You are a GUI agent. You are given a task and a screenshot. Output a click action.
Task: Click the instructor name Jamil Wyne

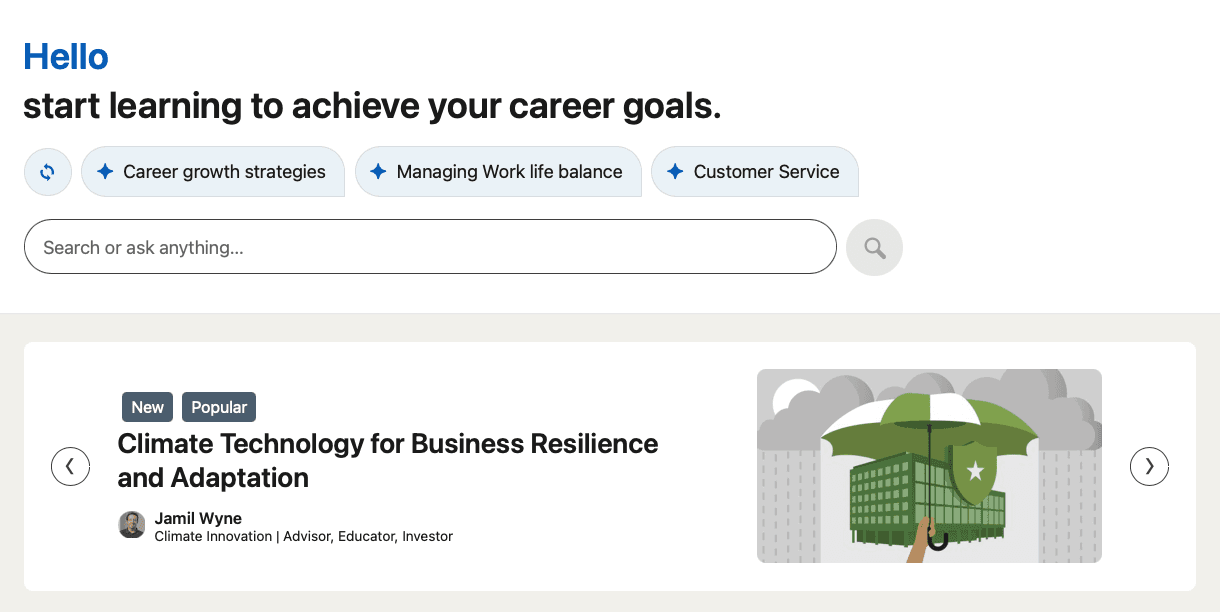[x=197, y=518]
